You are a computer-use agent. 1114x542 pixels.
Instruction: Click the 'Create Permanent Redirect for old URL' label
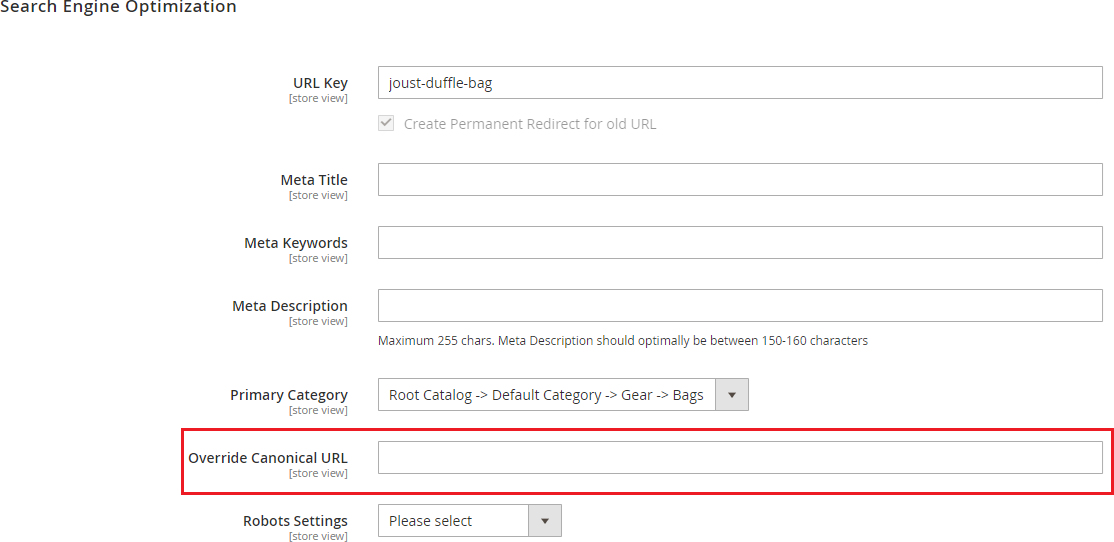[x=529, y=124]
